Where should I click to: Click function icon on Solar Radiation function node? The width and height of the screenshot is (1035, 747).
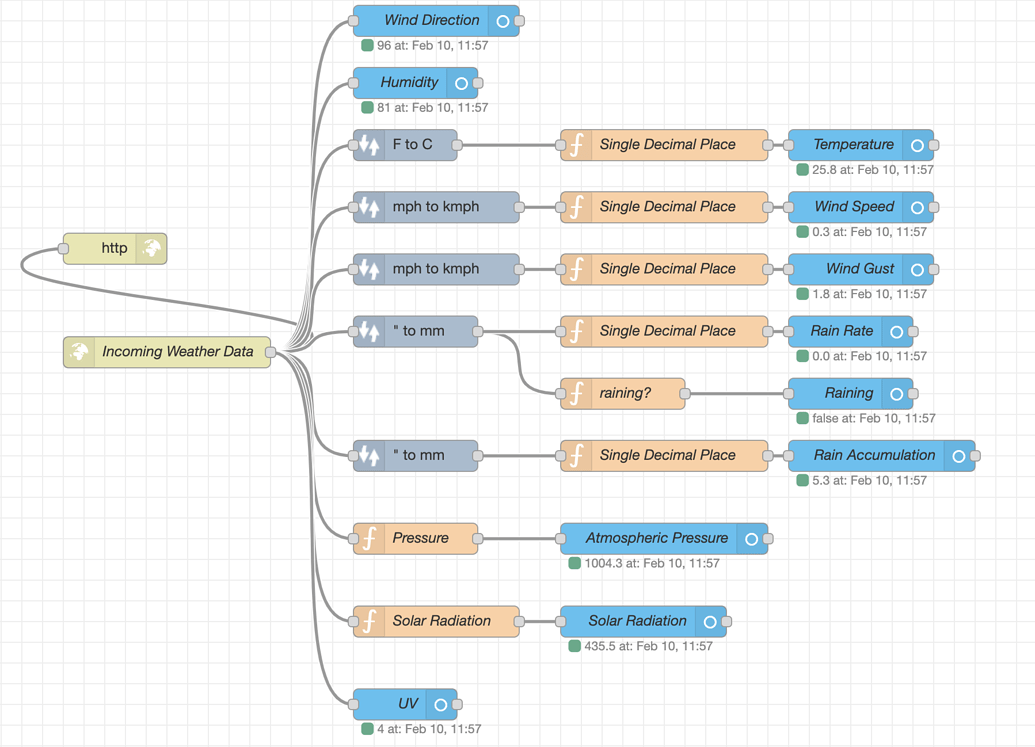coord(369,621)
